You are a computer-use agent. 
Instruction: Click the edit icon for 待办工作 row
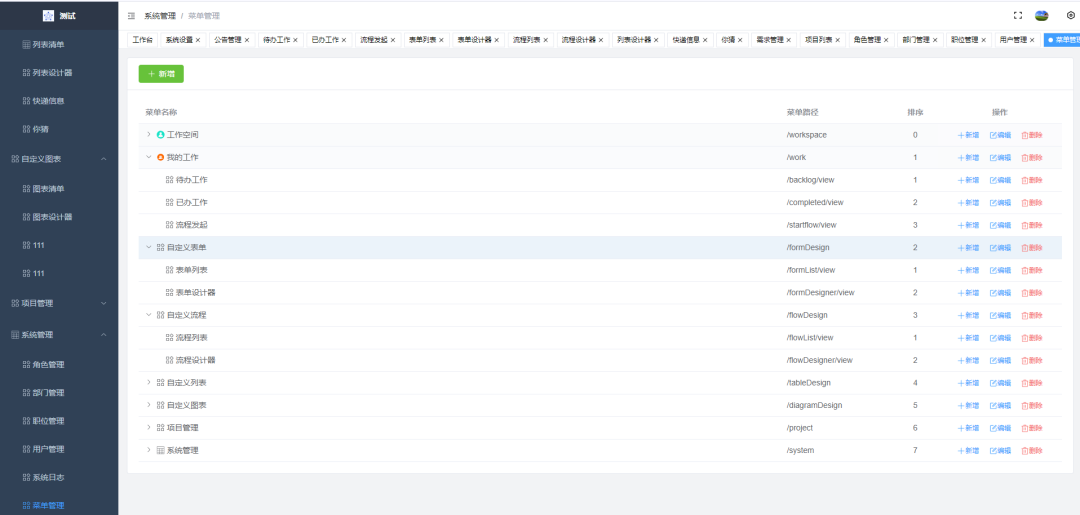click(993, 180)
